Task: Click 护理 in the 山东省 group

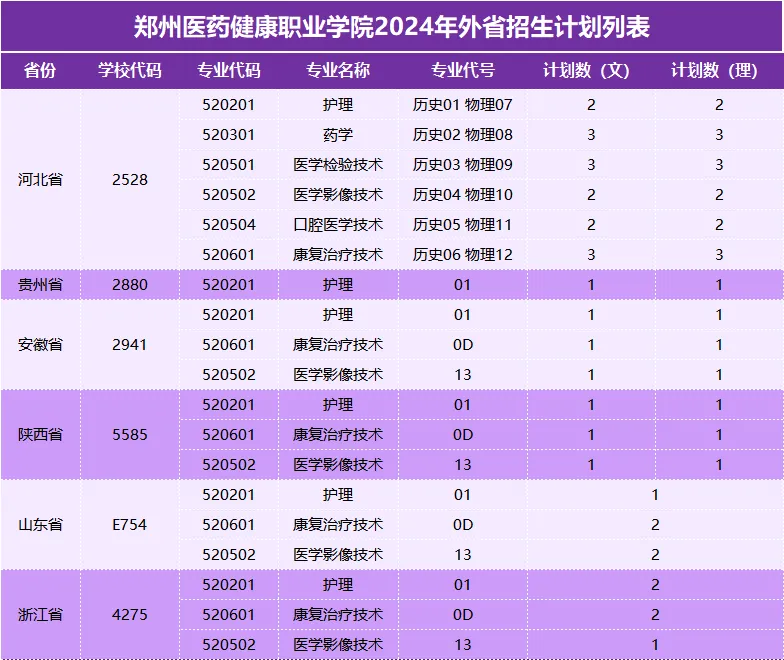Action: [x=338, y=494]
